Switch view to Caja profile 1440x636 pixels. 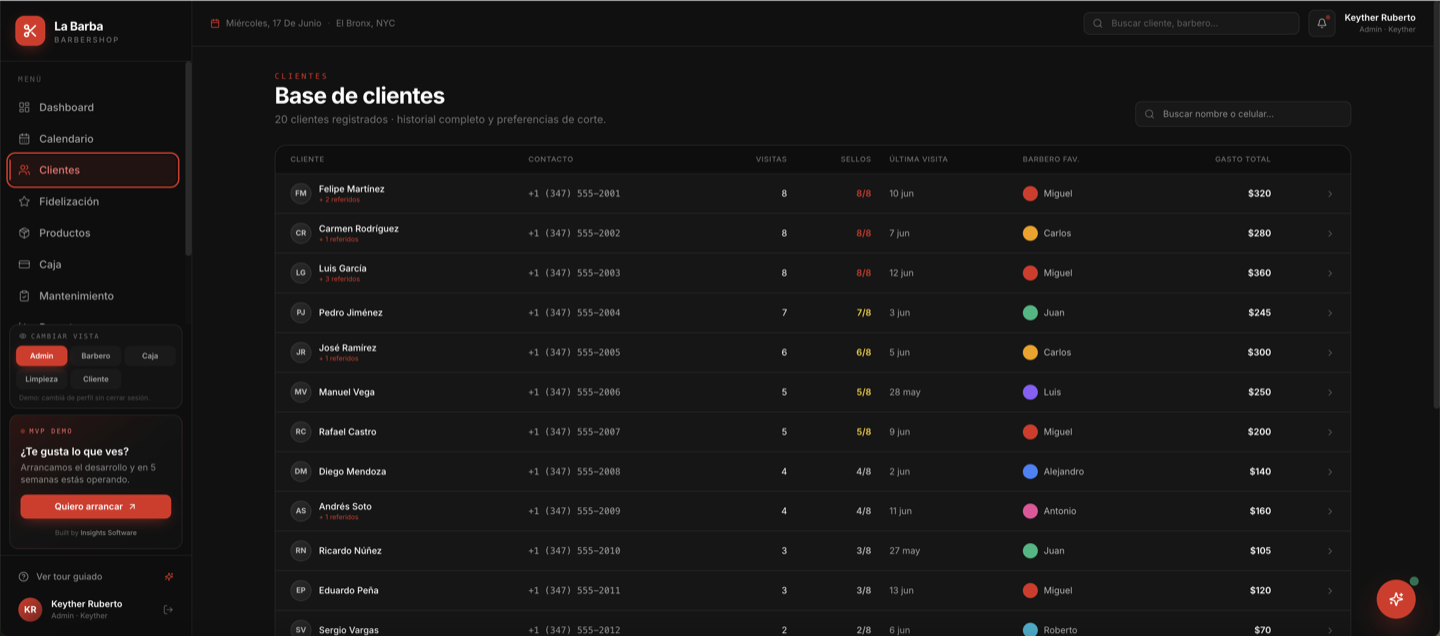coord(150,356)
